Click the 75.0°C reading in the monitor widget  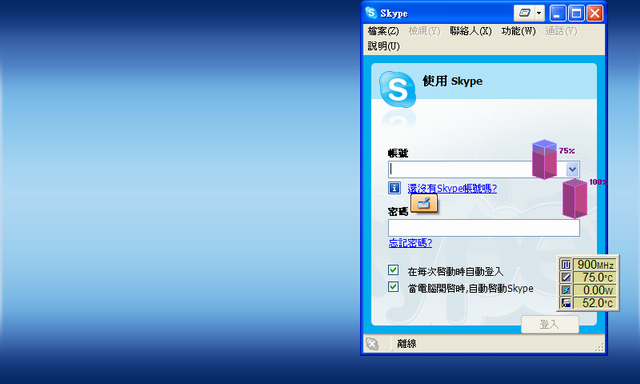click(595, 277)
